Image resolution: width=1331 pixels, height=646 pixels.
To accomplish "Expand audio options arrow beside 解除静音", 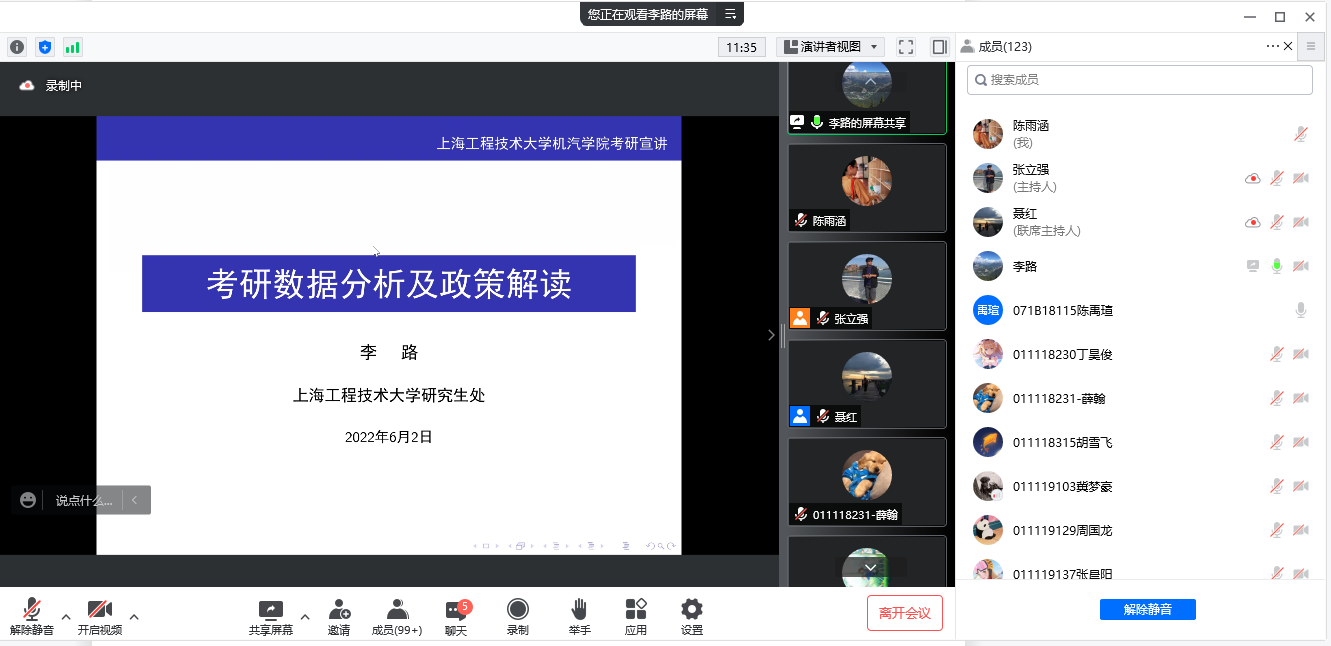I will point(66,617).
